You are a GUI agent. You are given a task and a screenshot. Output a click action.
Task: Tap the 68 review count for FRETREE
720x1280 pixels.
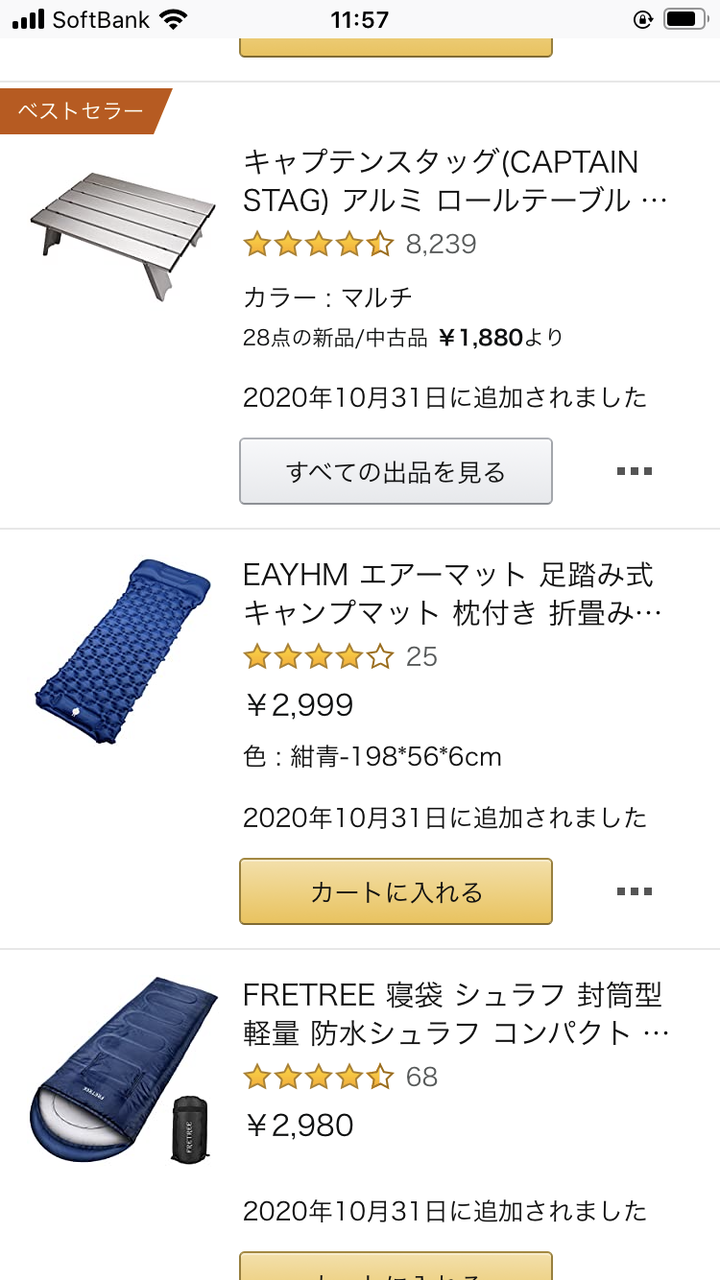click(422, 1077)
